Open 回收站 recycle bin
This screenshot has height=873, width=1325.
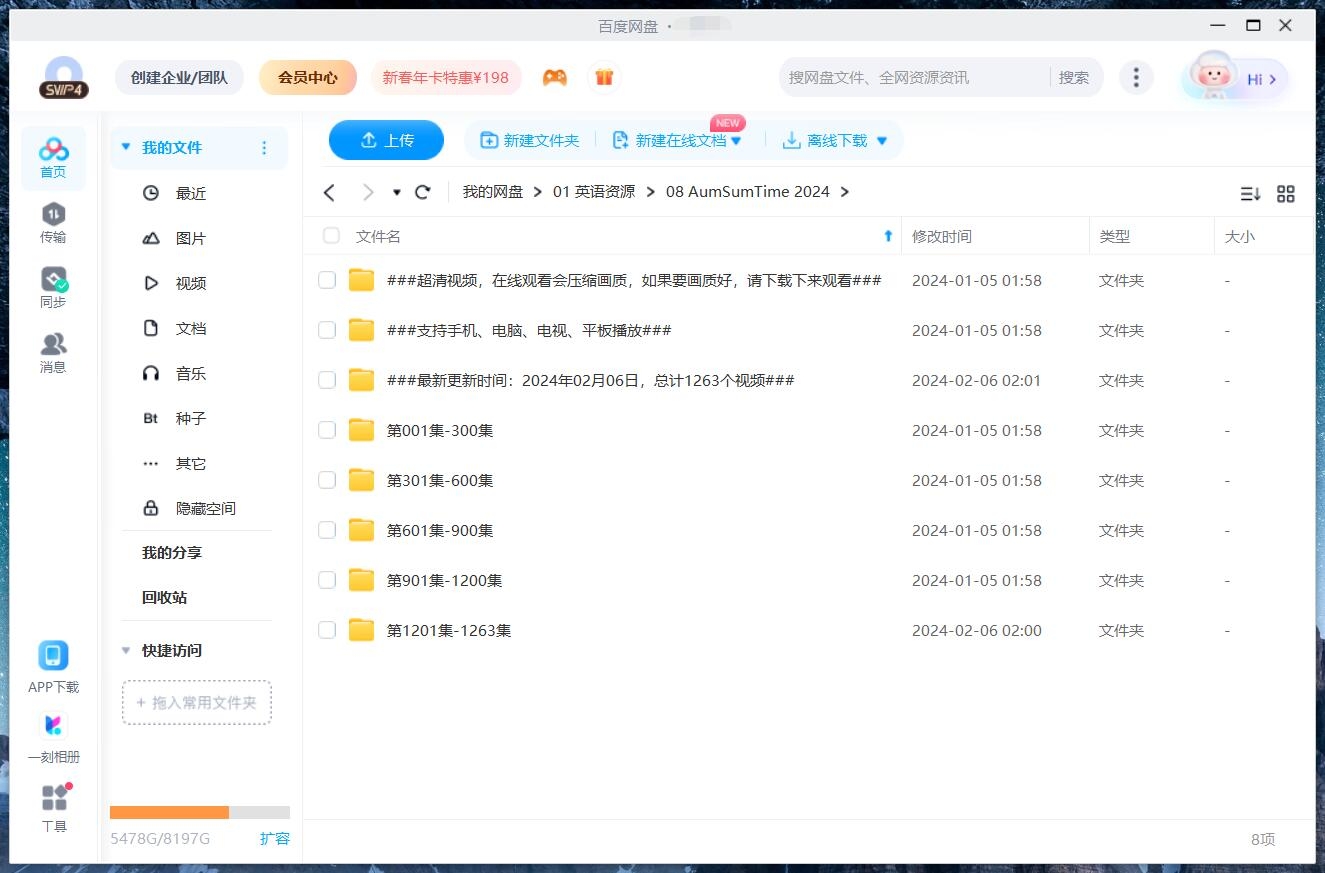164,597
